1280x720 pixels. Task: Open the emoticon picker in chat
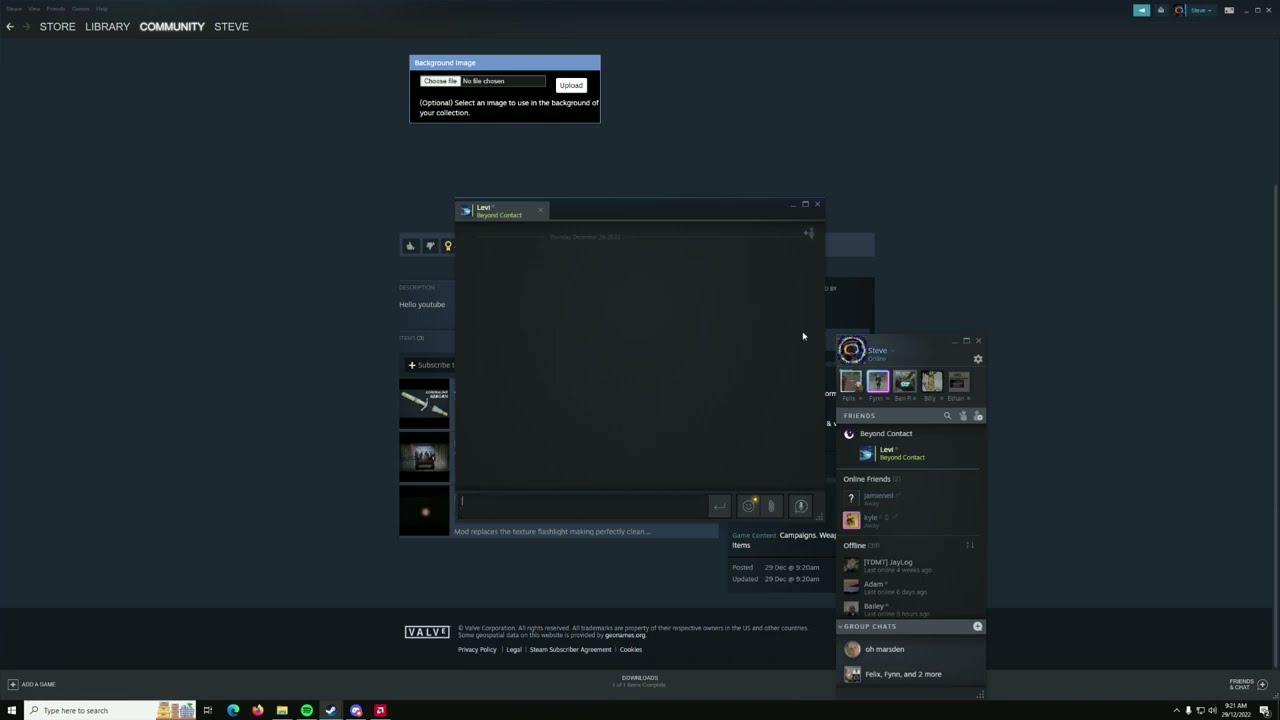point(748,506)
